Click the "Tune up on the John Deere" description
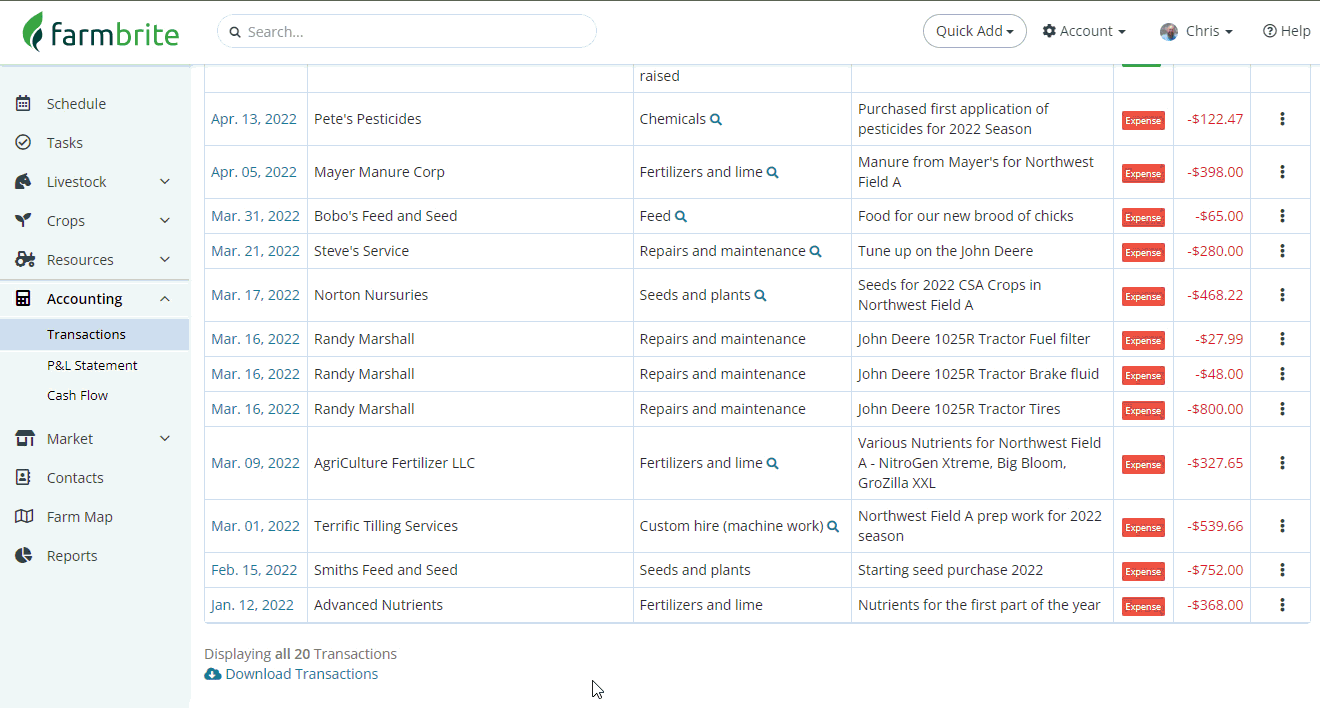 point(946,251)
